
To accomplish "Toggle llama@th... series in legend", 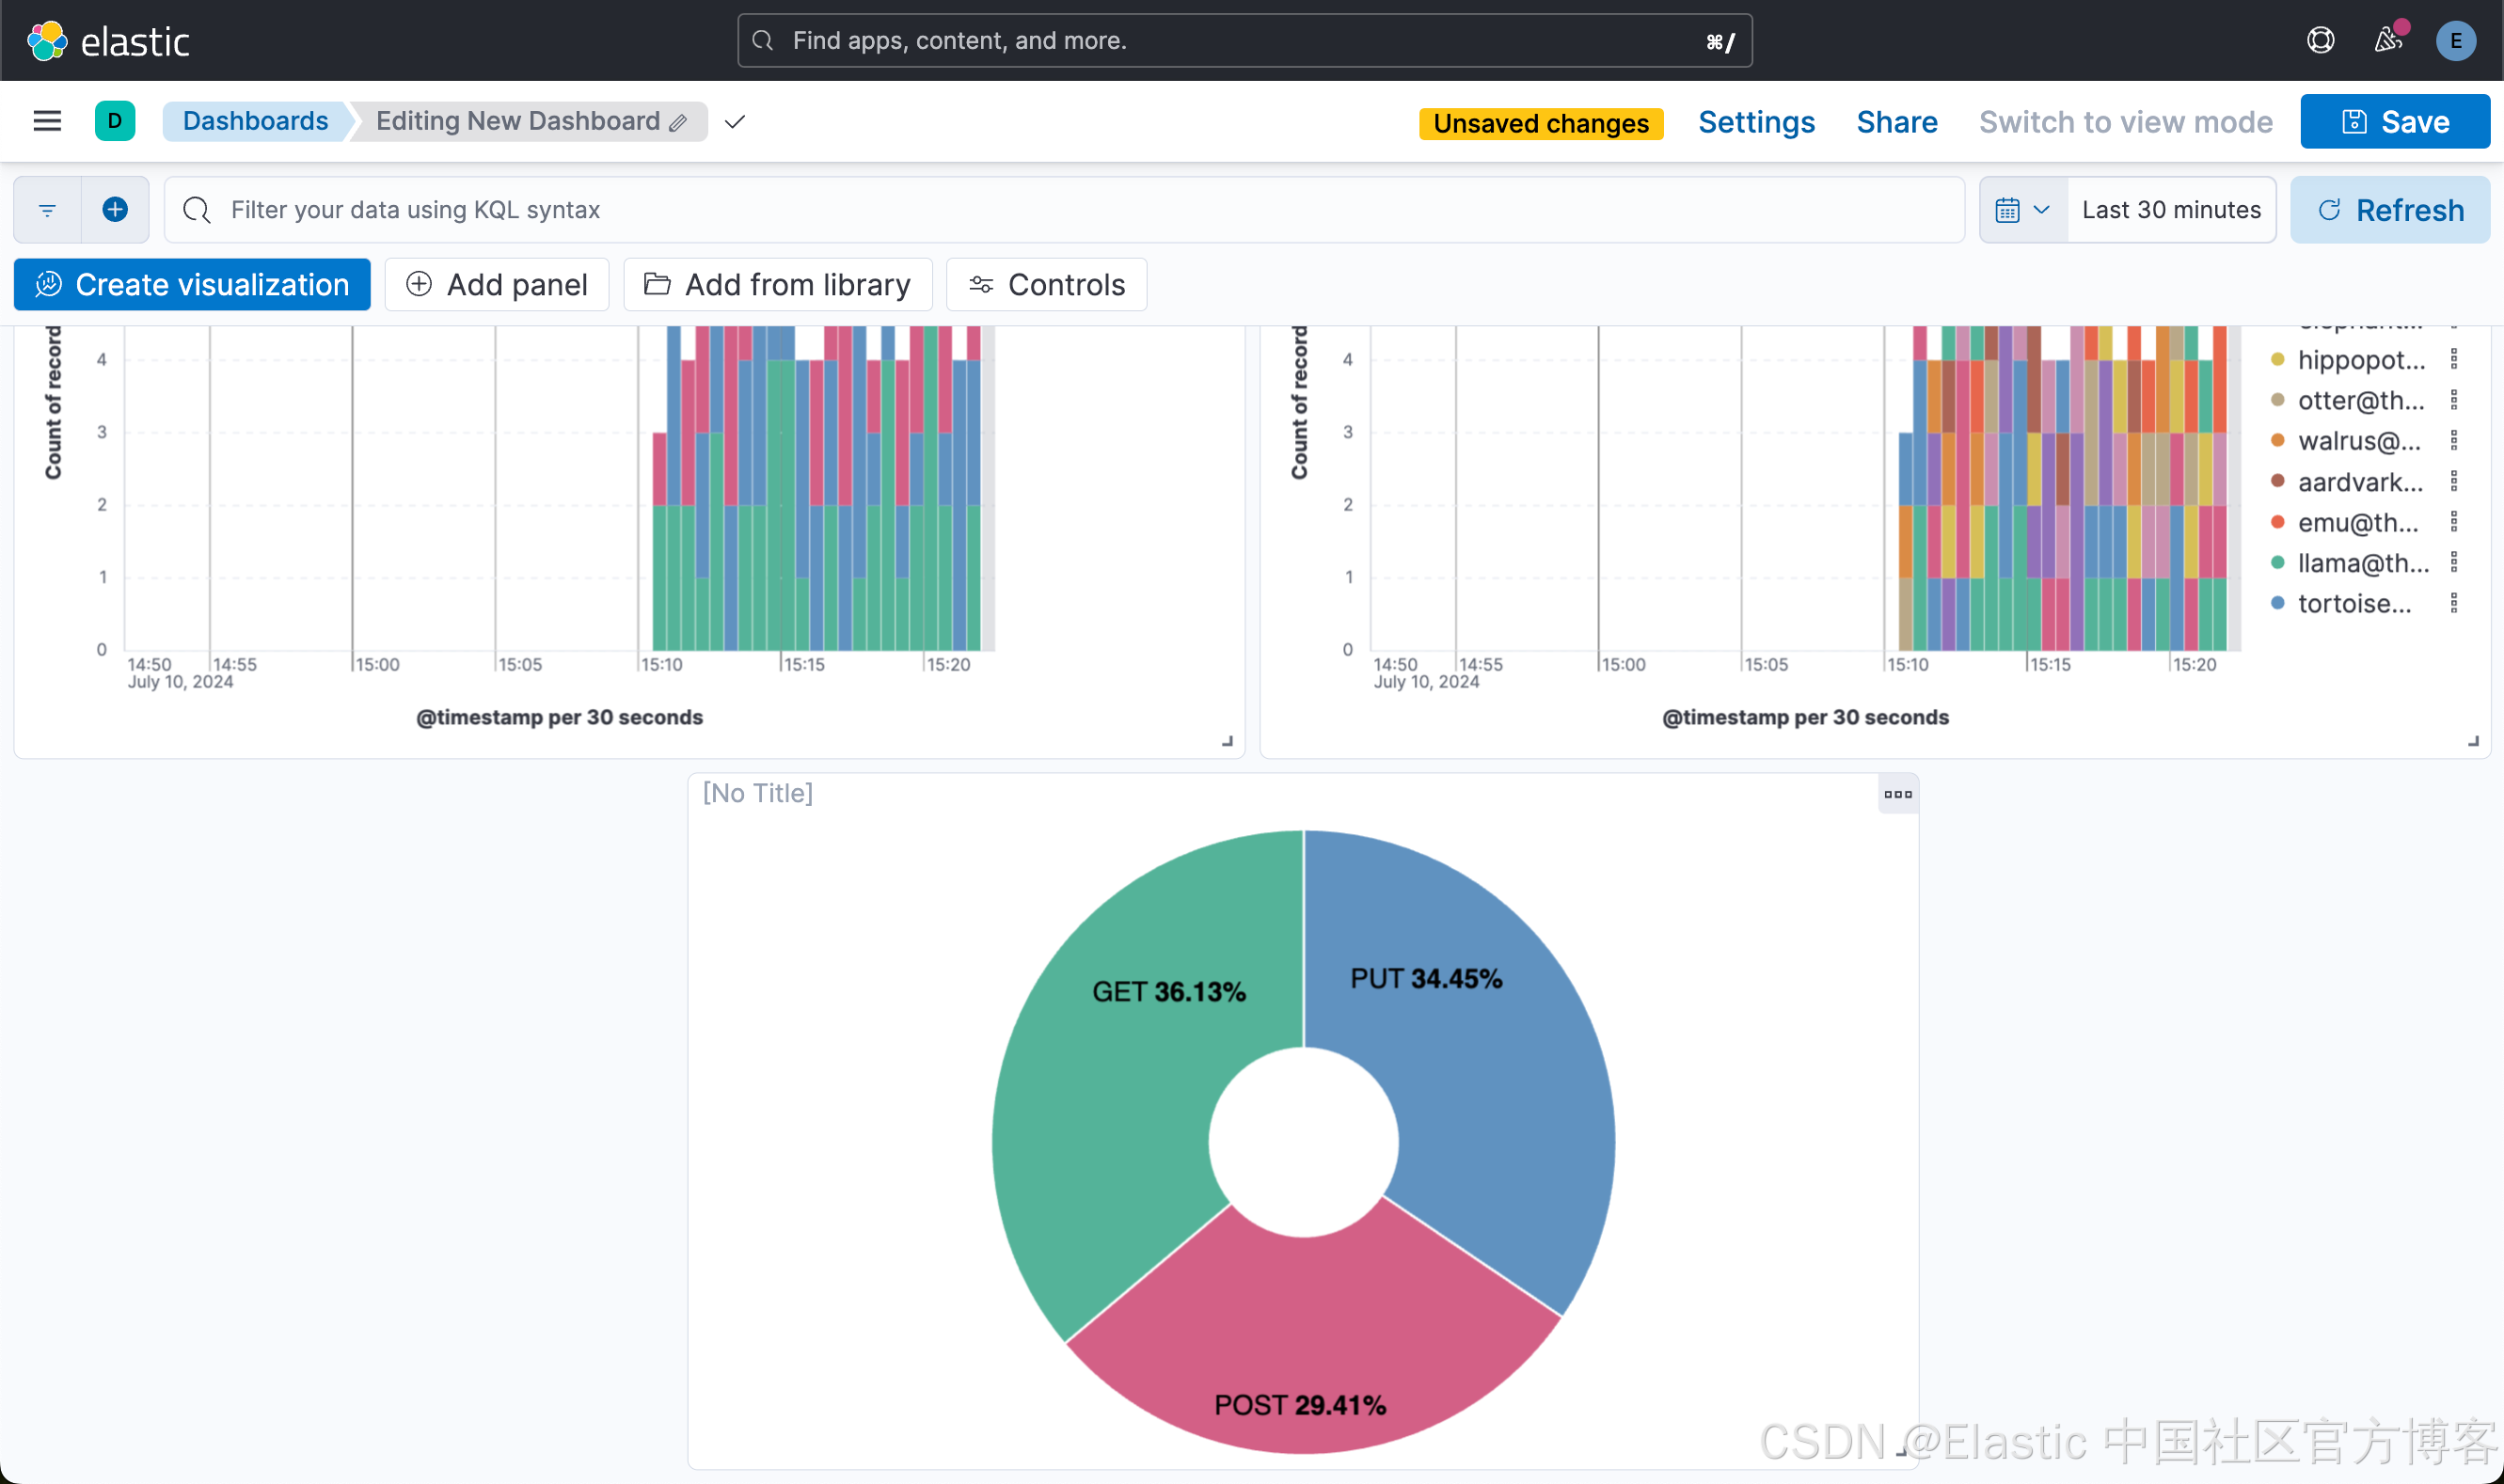I will (2362, 562).
